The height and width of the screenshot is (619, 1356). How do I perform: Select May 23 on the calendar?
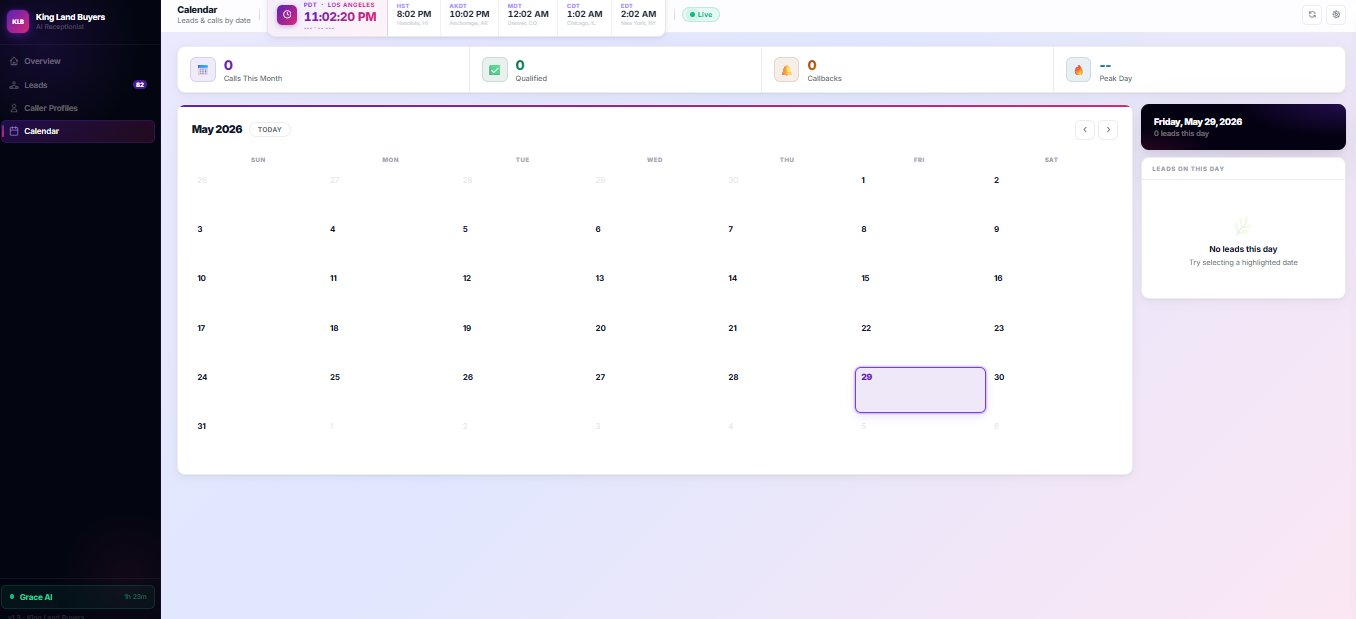click(1052, 340)
